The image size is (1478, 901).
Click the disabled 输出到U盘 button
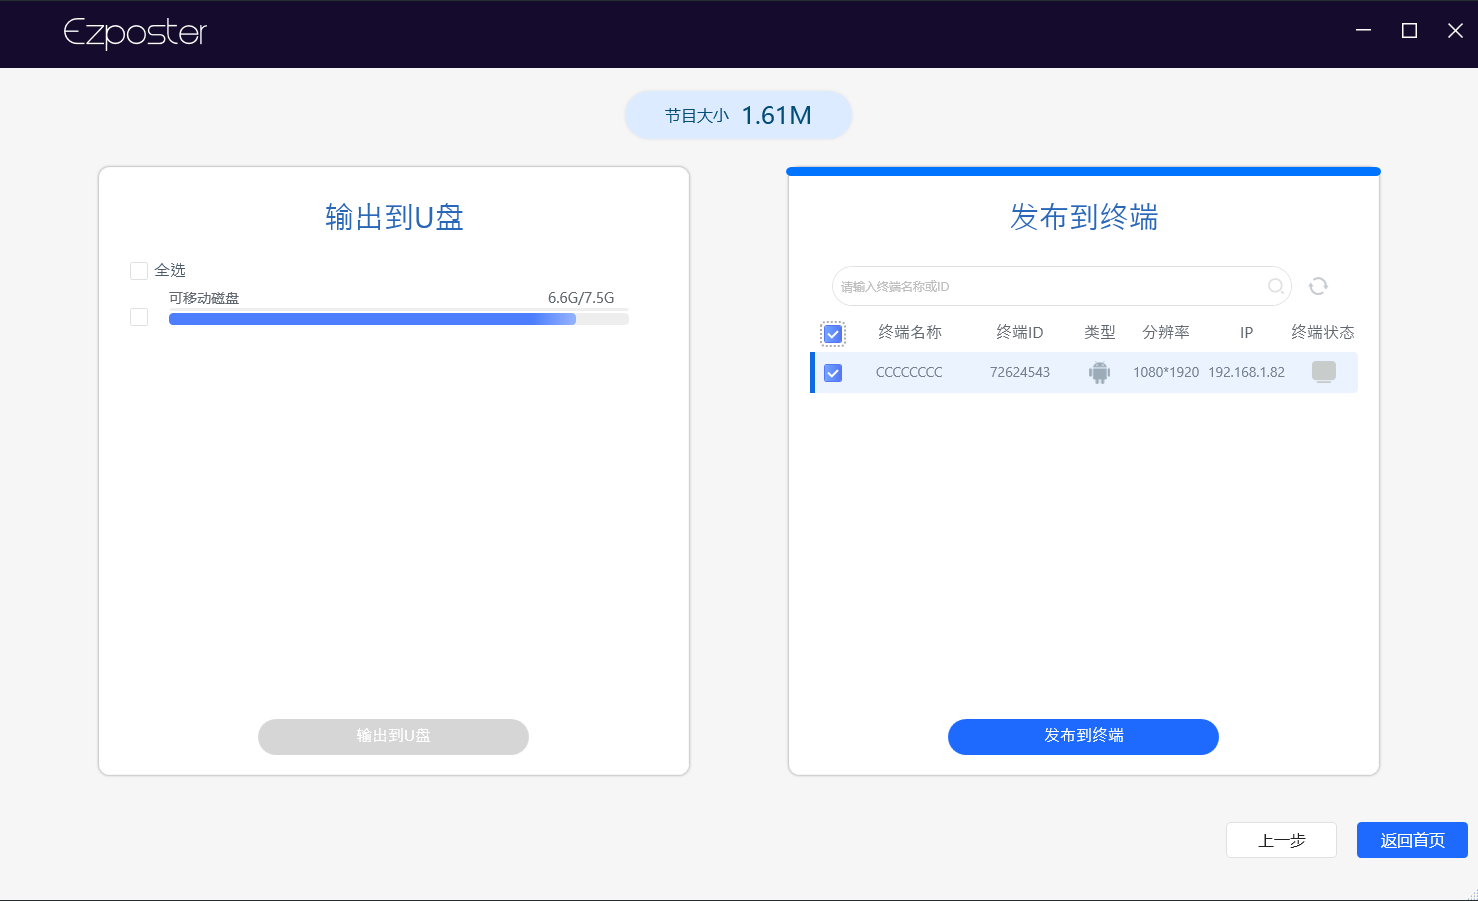pyautogui.click(x=393, y=737)
